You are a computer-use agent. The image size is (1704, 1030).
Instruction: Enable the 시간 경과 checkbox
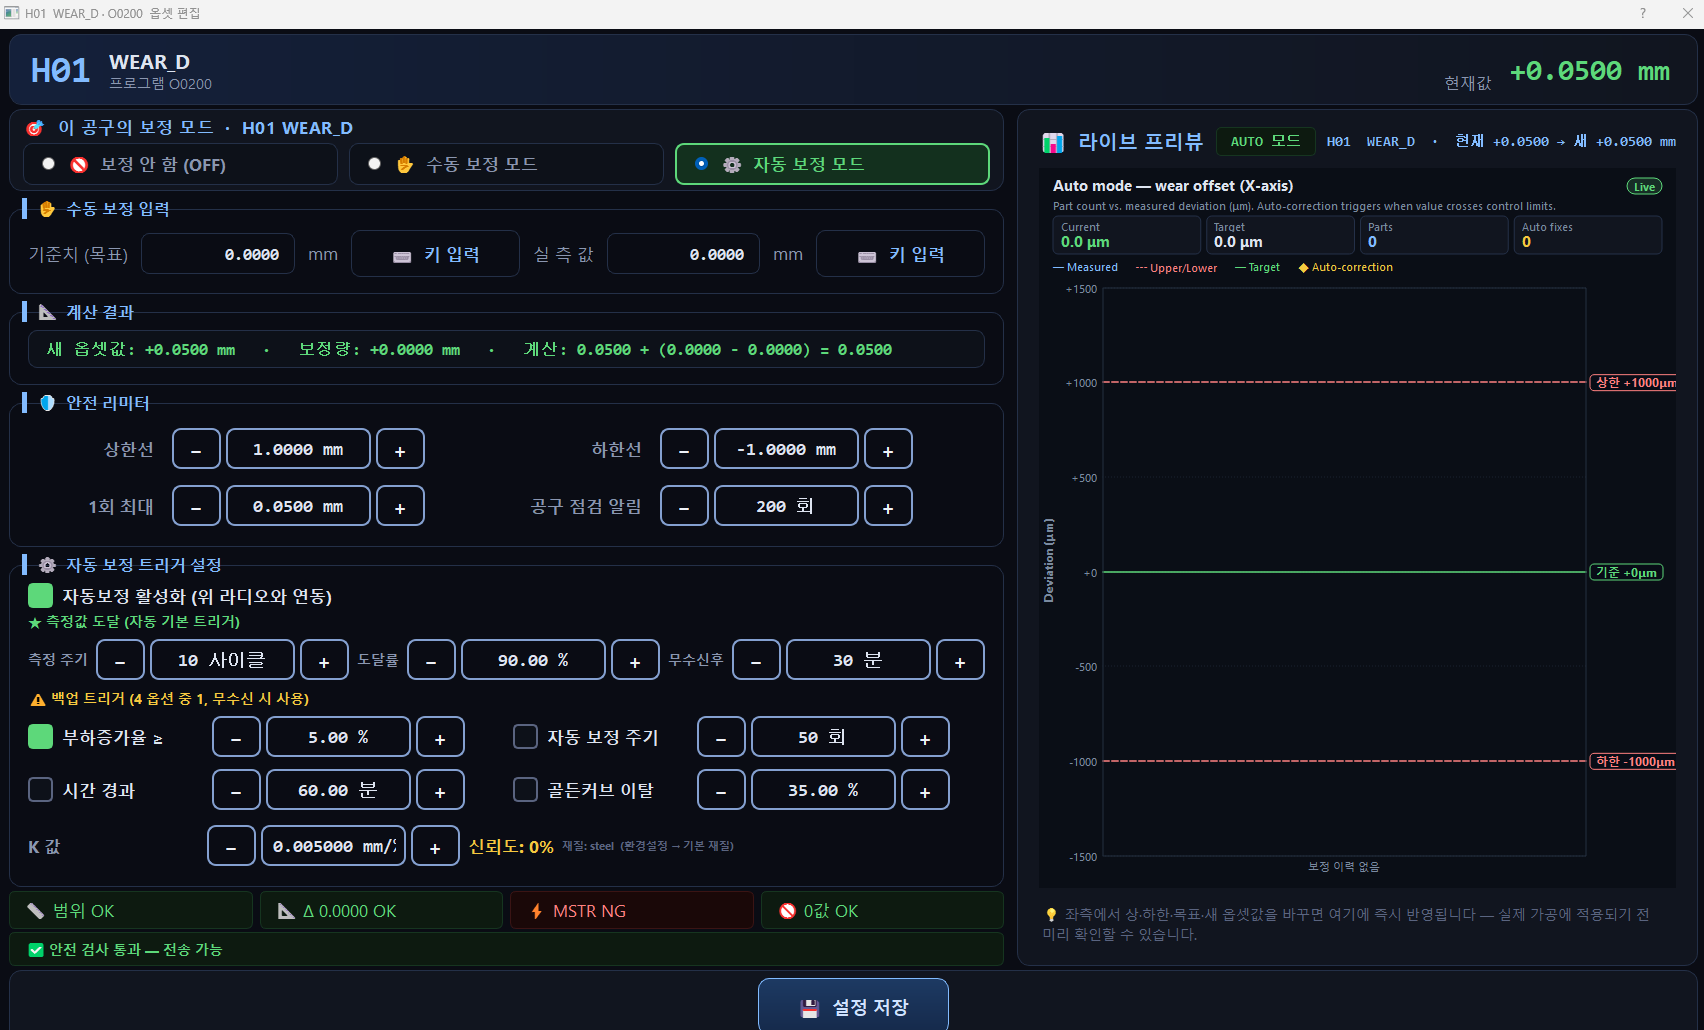40,790
